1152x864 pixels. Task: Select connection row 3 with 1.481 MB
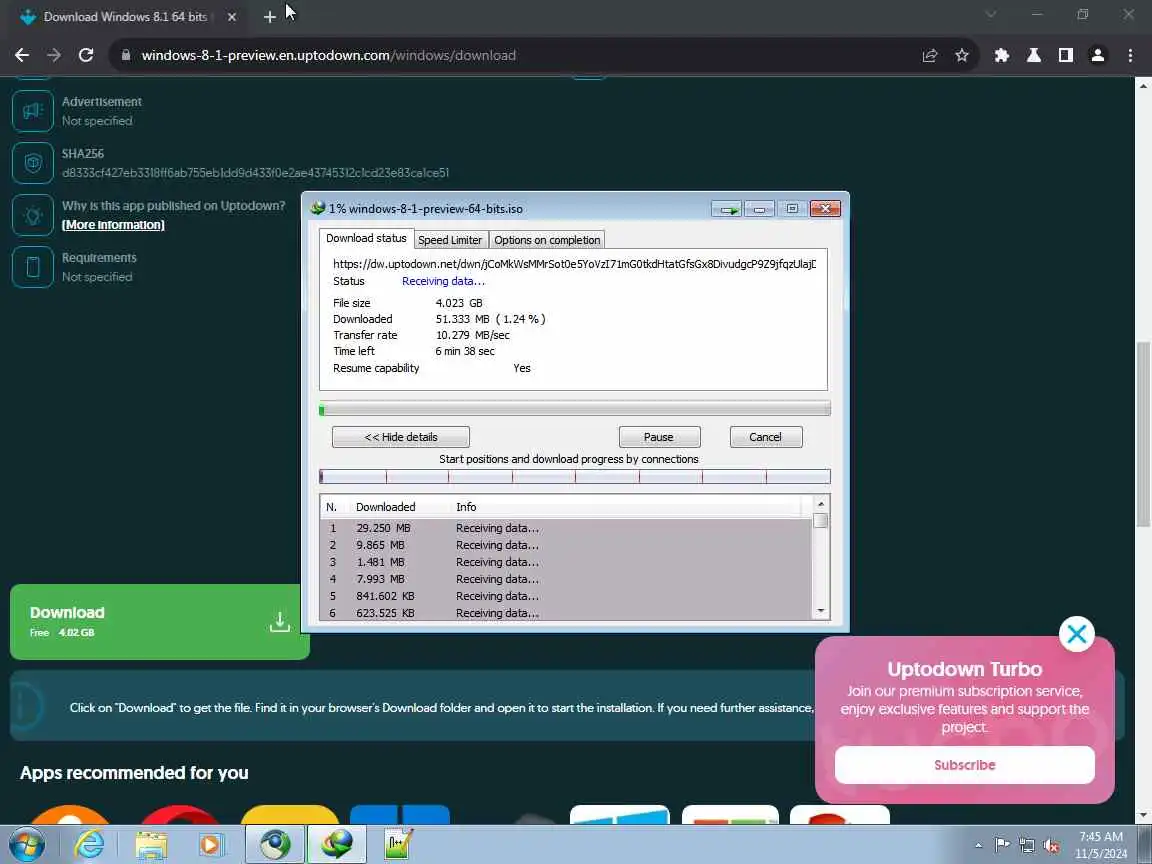566,562
